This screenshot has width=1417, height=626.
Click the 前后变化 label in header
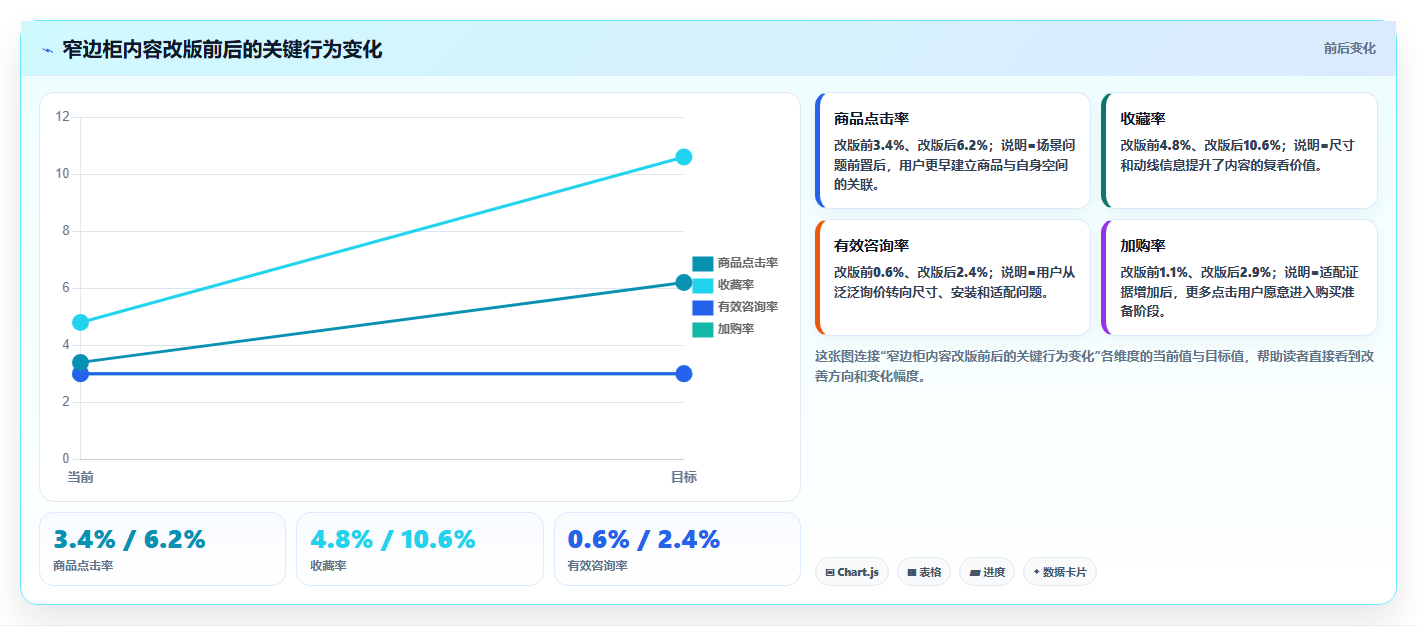click(x=1349, y=48)
